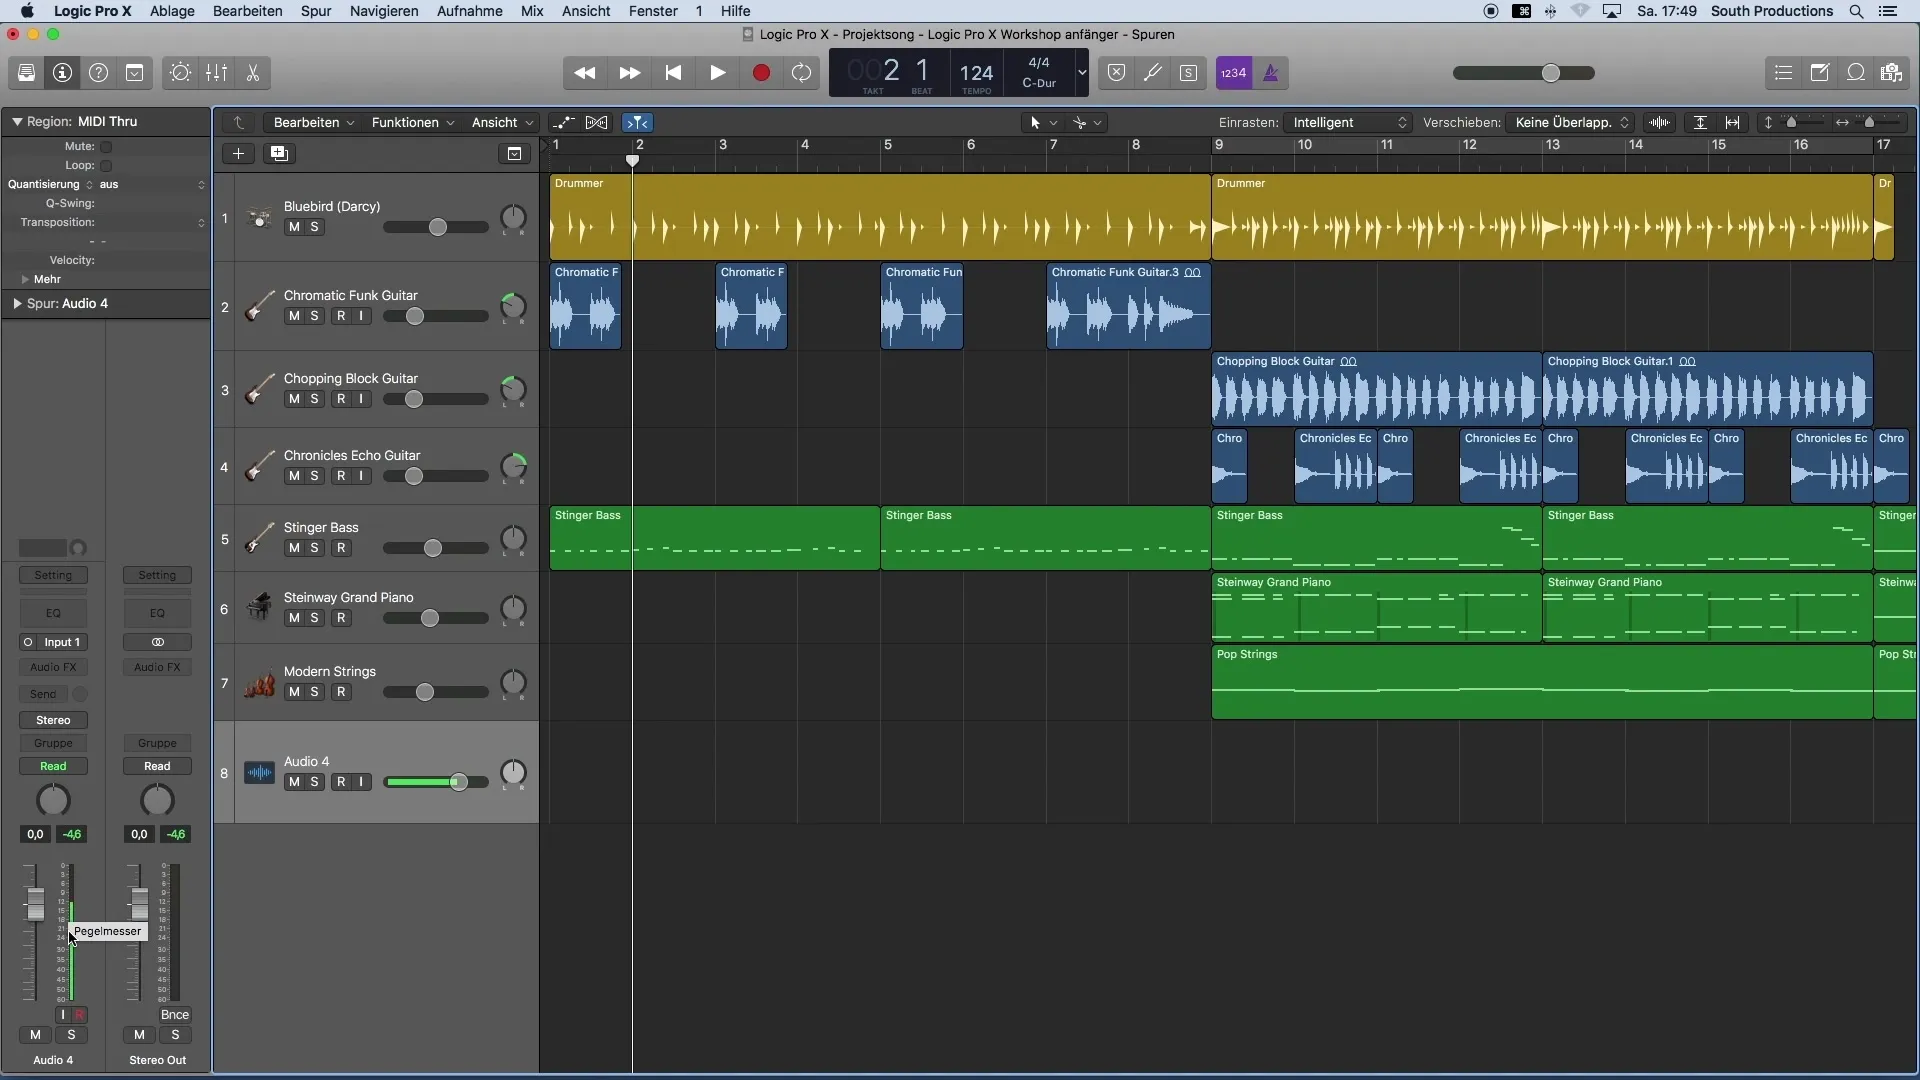
Task: Toggle the Loop checkbox in Region inspector
Action: 106,166
